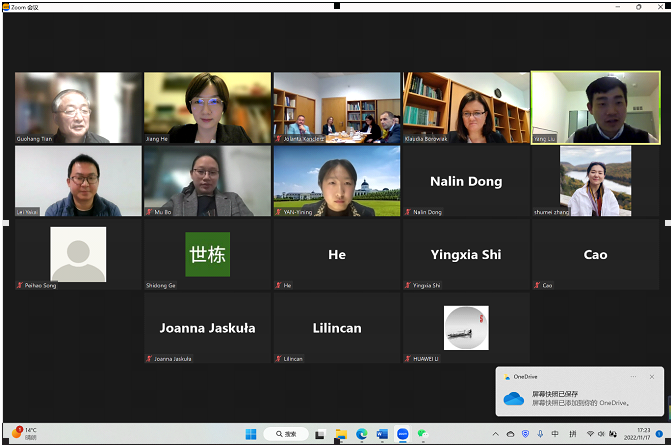Open File Explorer from the taskbar

pos(341,434)
